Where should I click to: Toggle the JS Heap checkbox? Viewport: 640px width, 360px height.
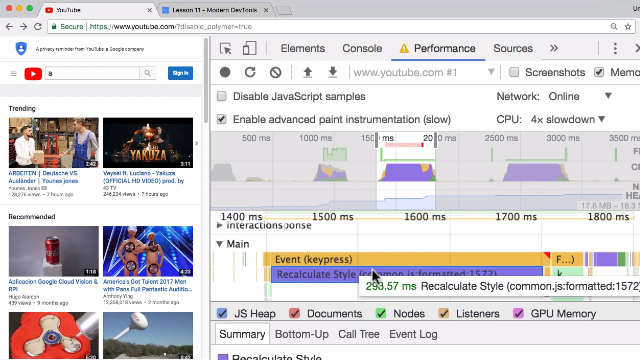[222, 313]
